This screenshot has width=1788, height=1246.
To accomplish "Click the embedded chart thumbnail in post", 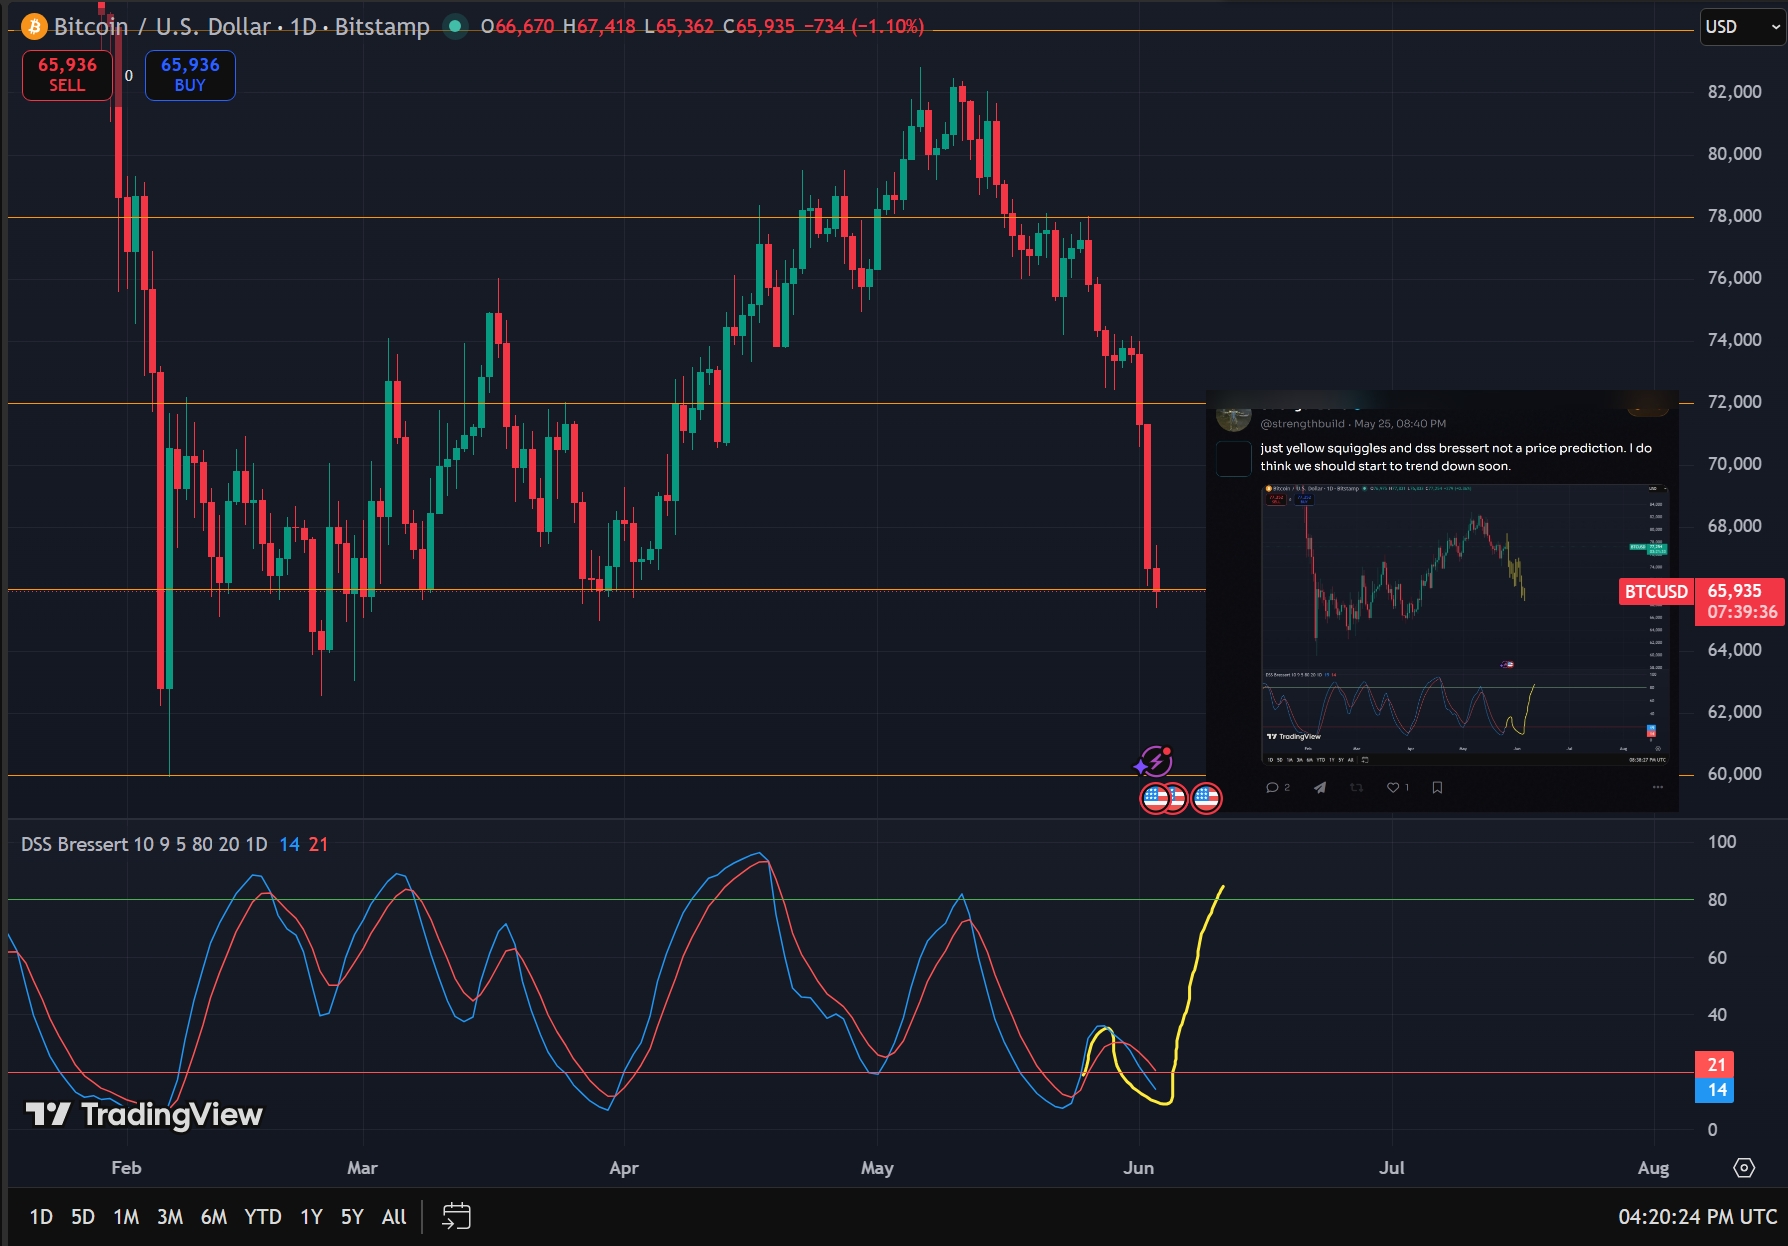I will (1465, 625).
